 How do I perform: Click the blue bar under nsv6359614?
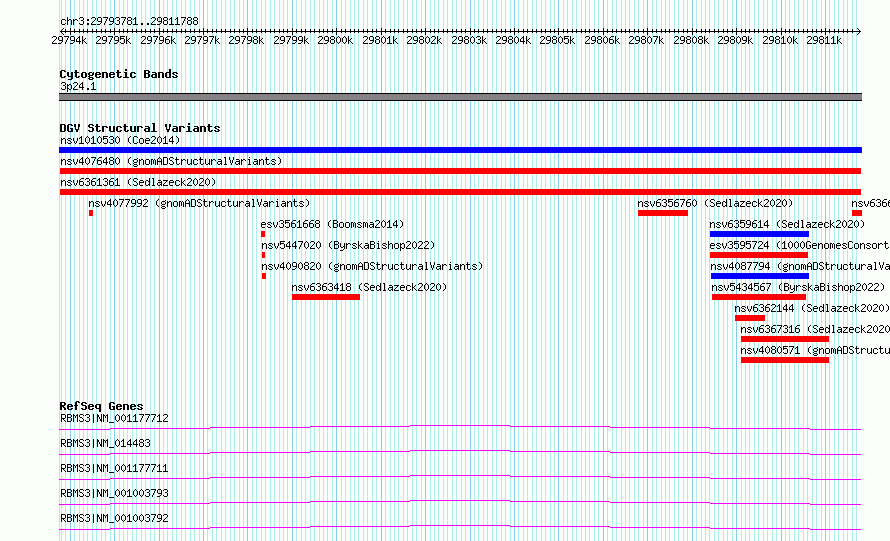click(x=759, y=234)
